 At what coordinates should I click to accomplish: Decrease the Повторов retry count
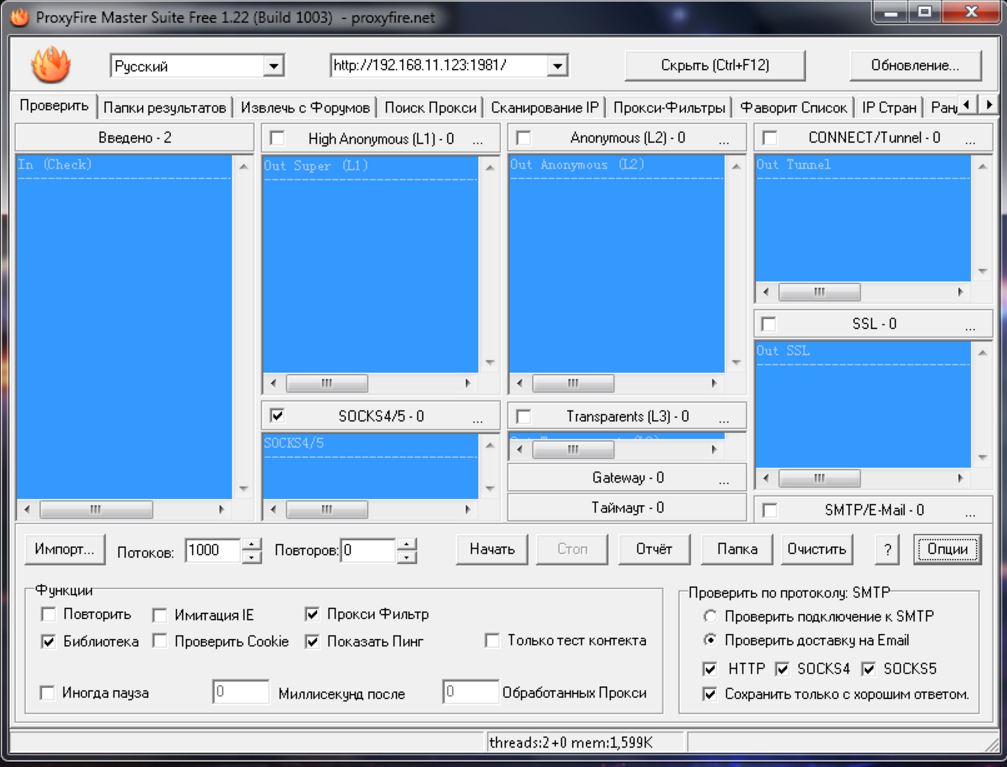[x=407, y=557]
